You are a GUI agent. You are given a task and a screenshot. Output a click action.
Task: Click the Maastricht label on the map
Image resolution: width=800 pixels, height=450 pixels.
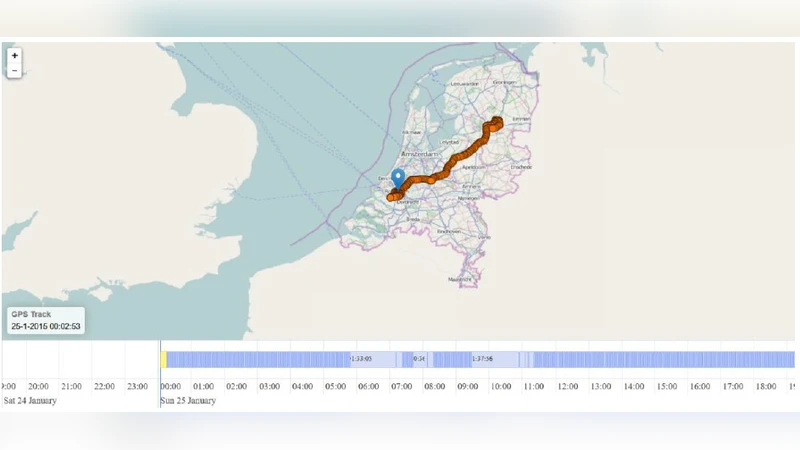pyautogui.click(x=458, y=279)
